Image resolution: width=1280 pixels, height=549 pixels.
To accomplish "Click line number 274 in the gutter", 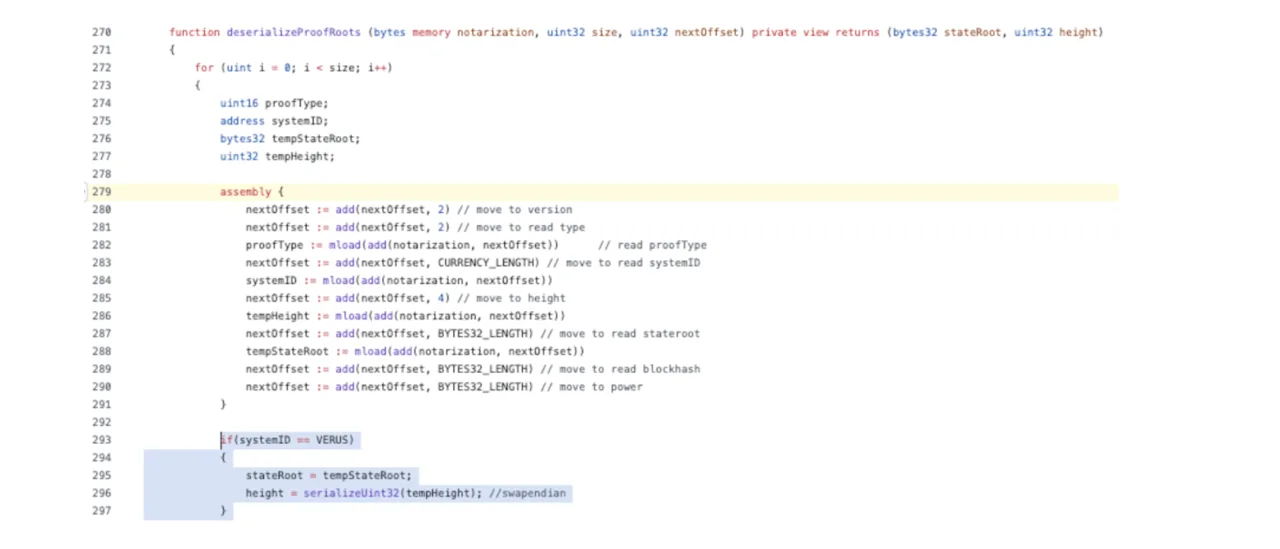I will pos(101,103).
